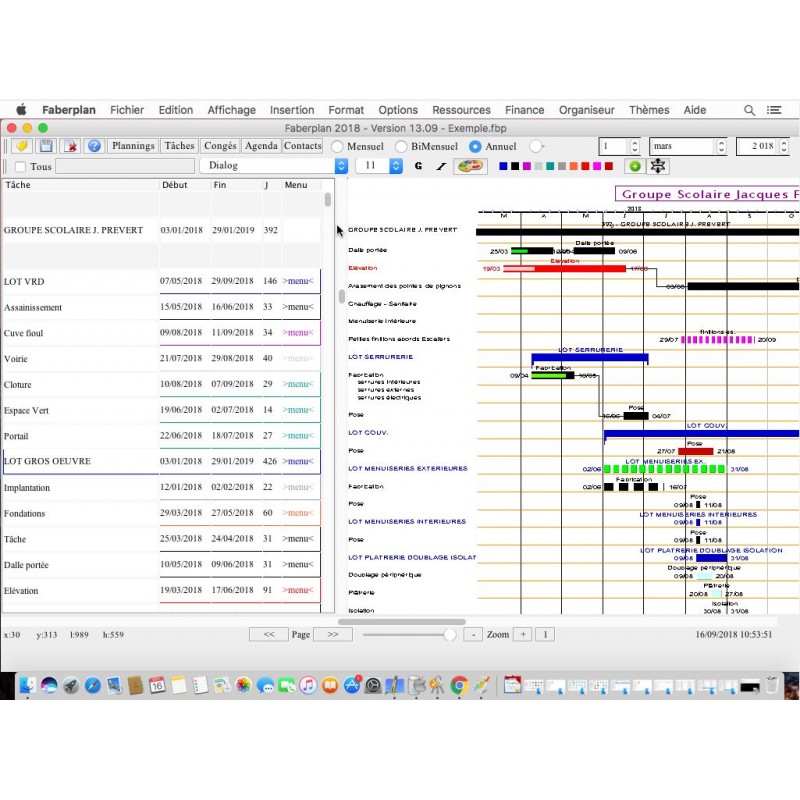Open the Photos app in the Dock
The height and width of the screenshot is (800, 800).
click(243, 685)
